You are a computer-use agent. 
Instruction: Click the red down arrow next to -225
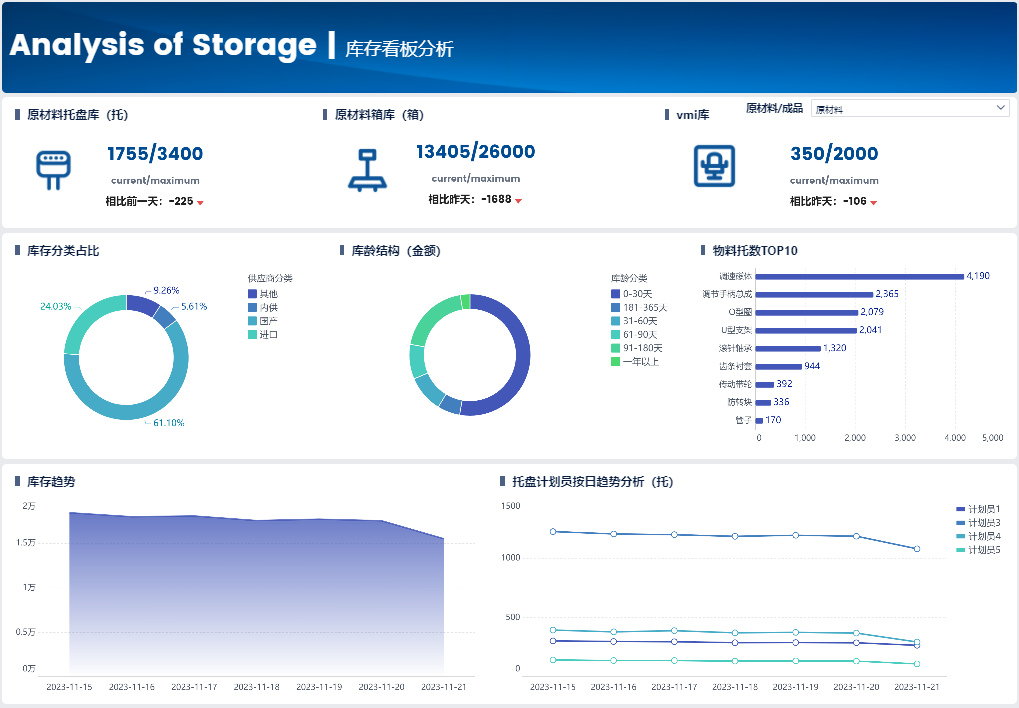pos(200,203)
